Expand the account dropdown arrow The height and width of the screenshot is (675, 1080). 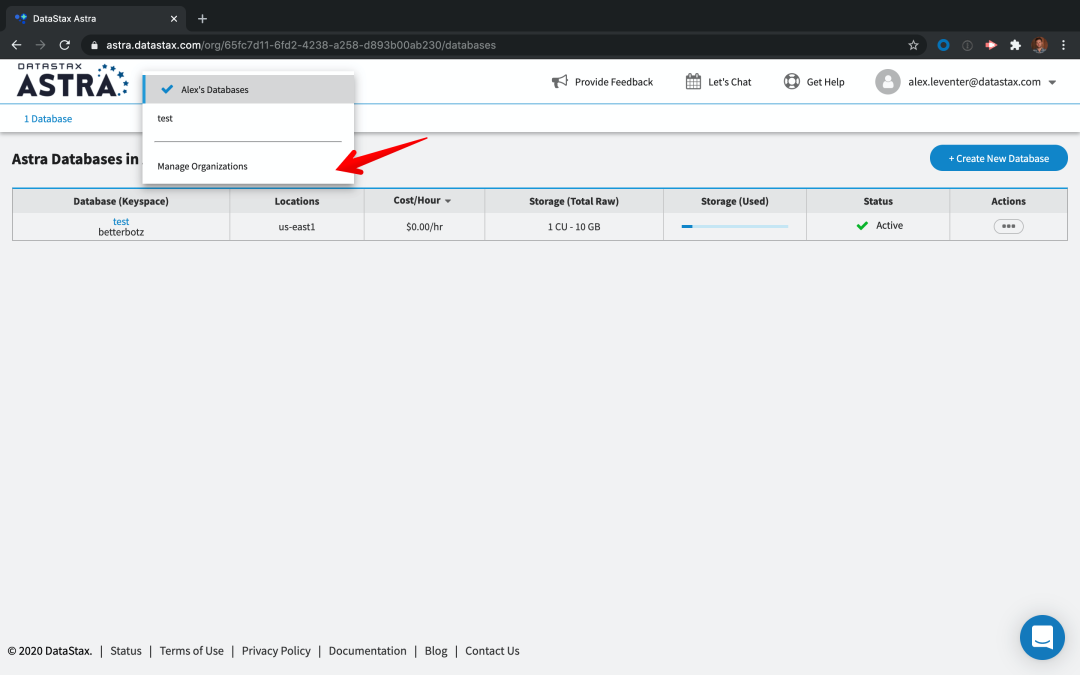click(1052, 83)
